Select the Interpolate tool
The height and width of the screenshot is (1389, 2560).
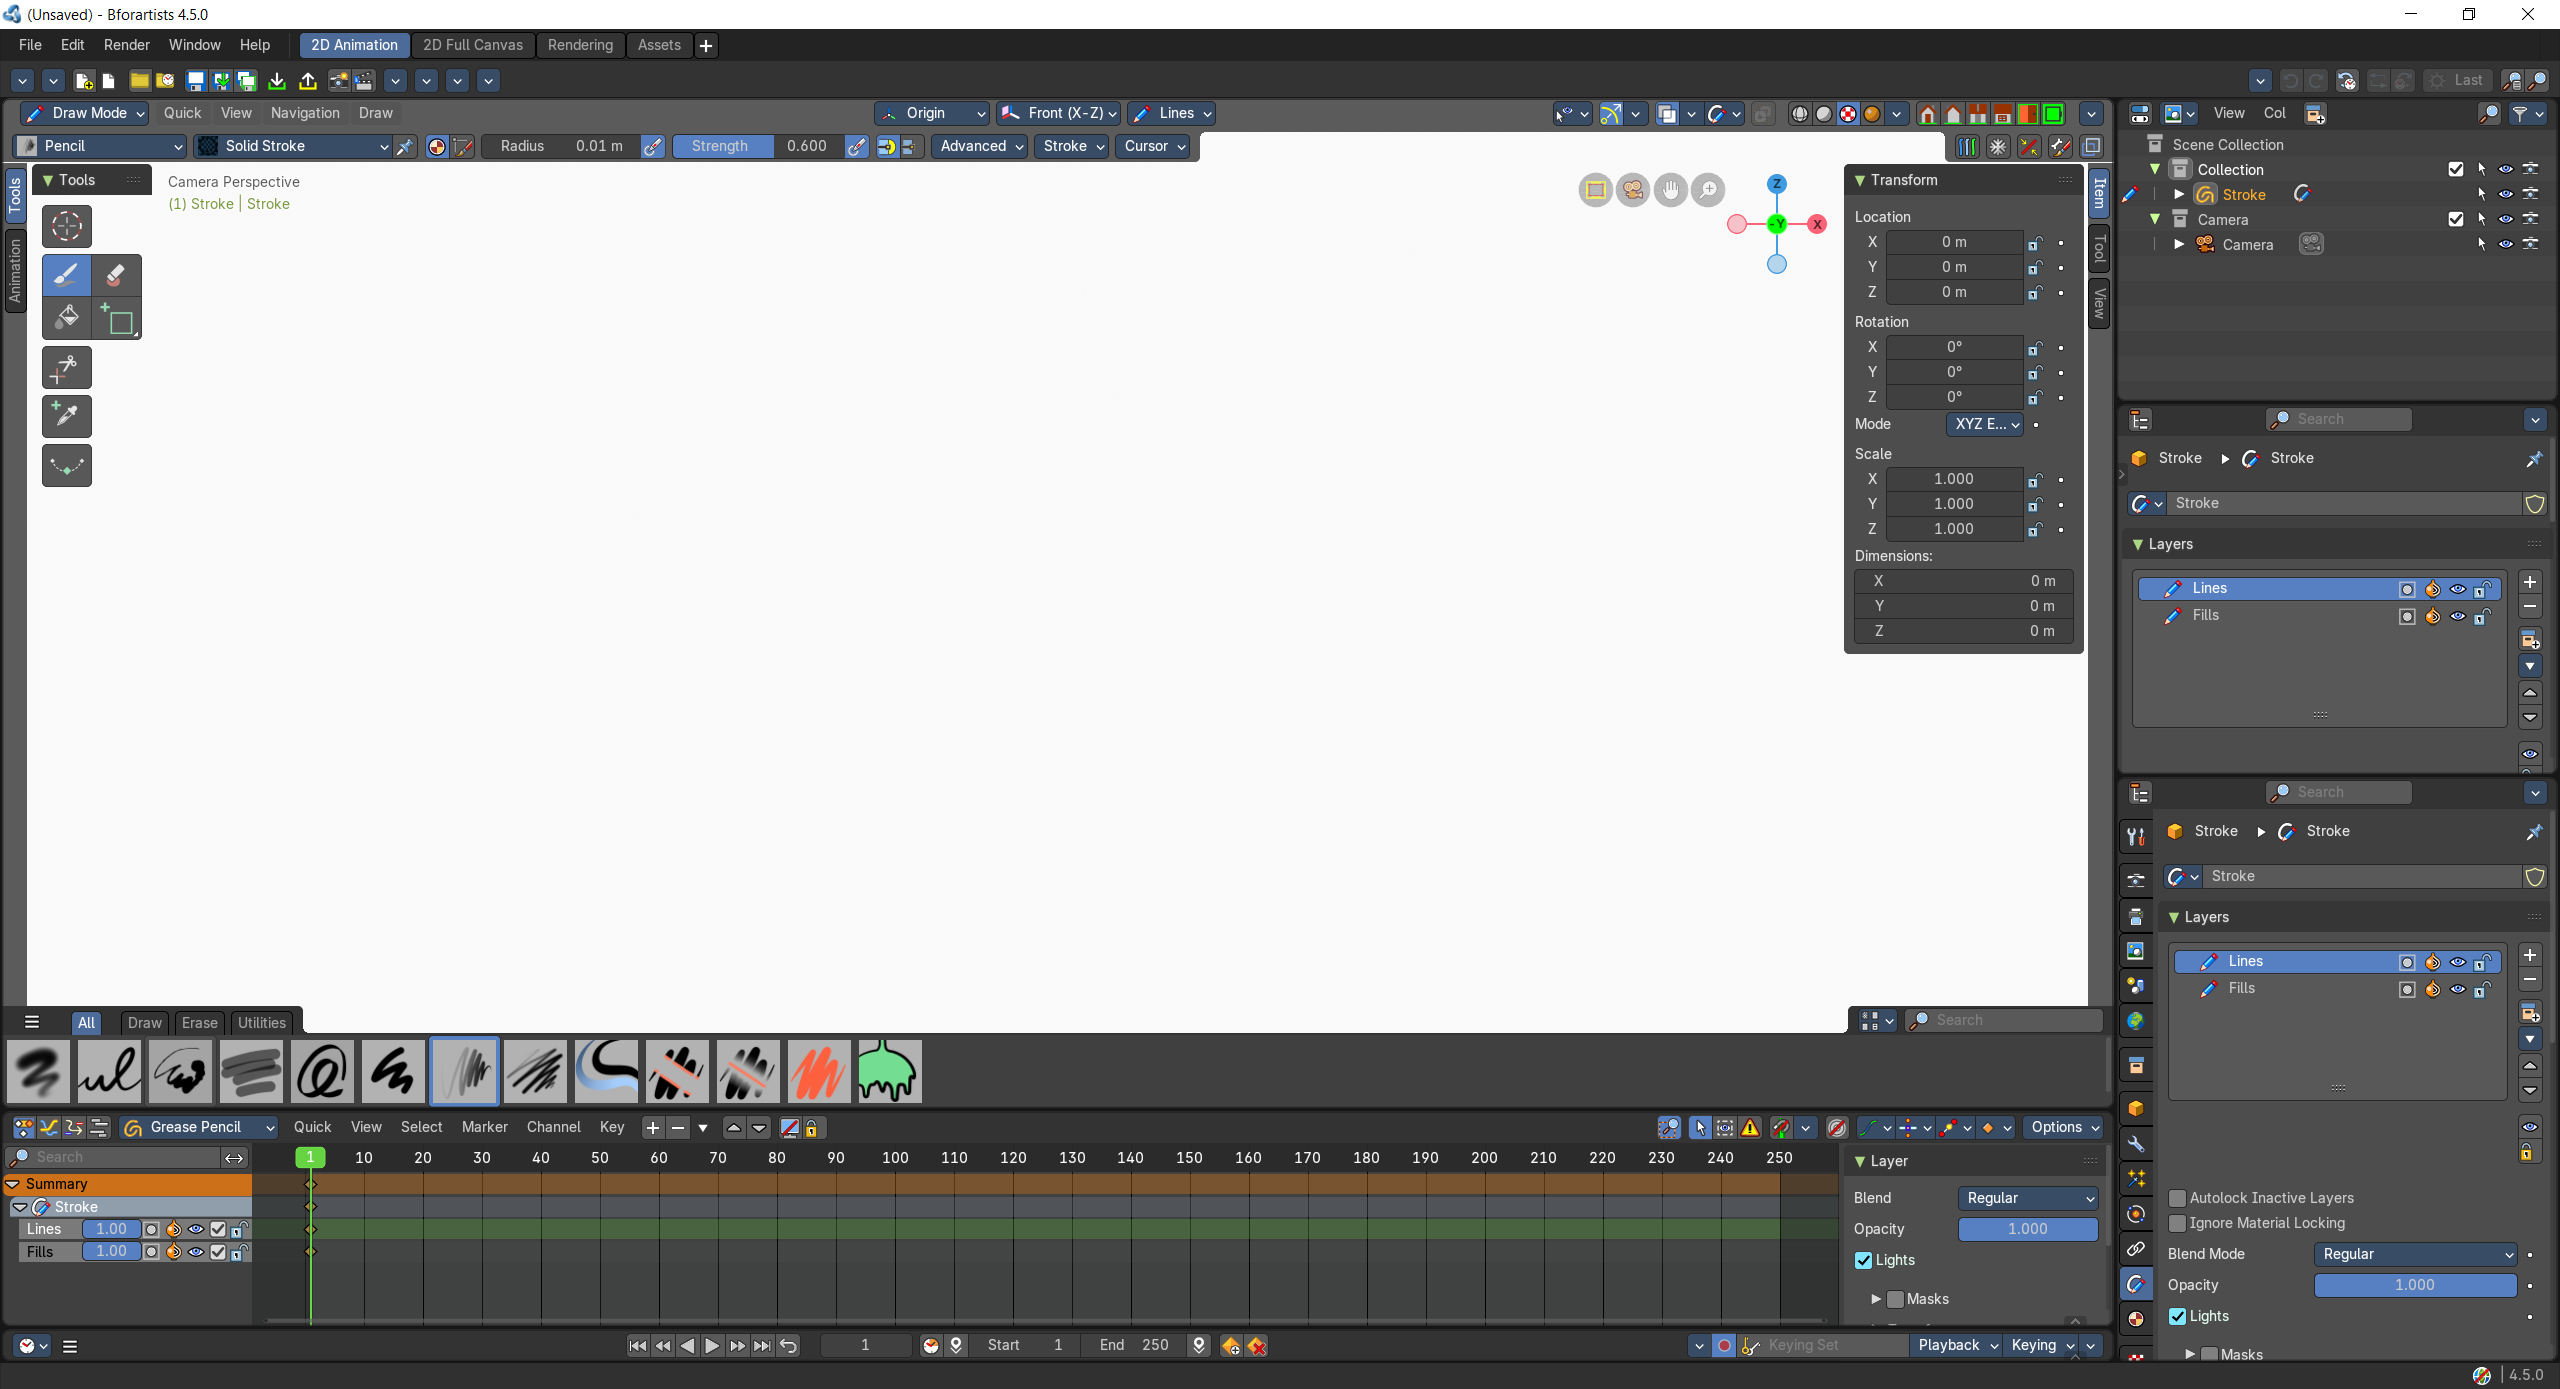pos(67,465)
